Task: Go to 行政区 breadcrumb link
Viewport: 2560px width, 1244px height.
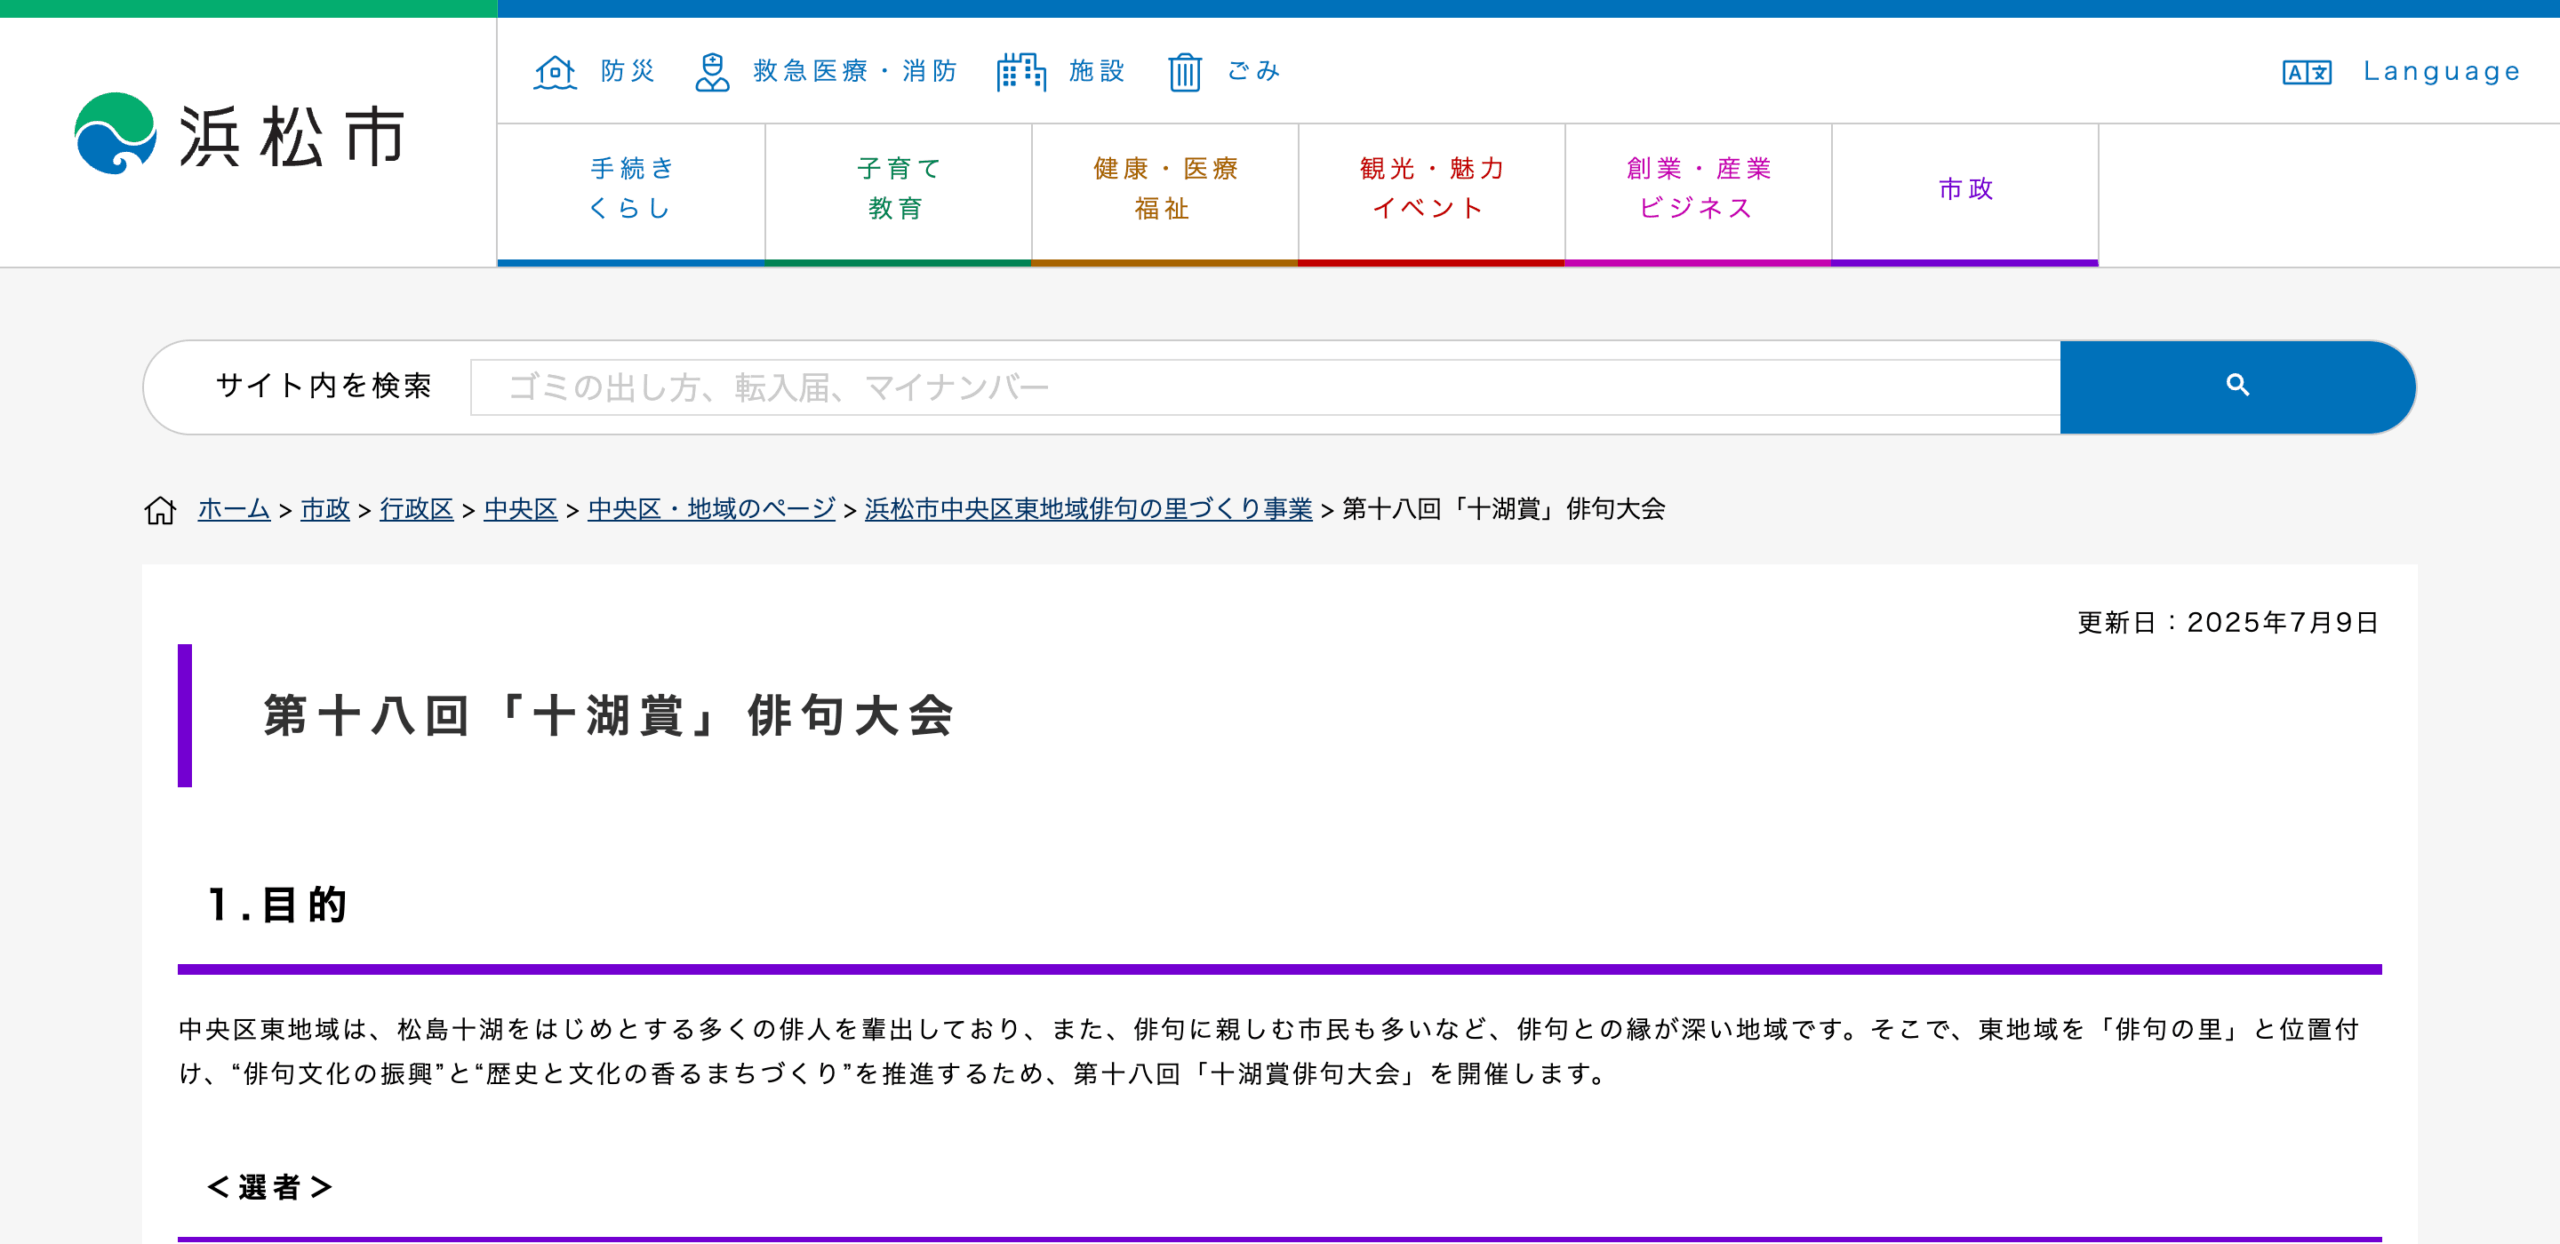Action: 417,509
